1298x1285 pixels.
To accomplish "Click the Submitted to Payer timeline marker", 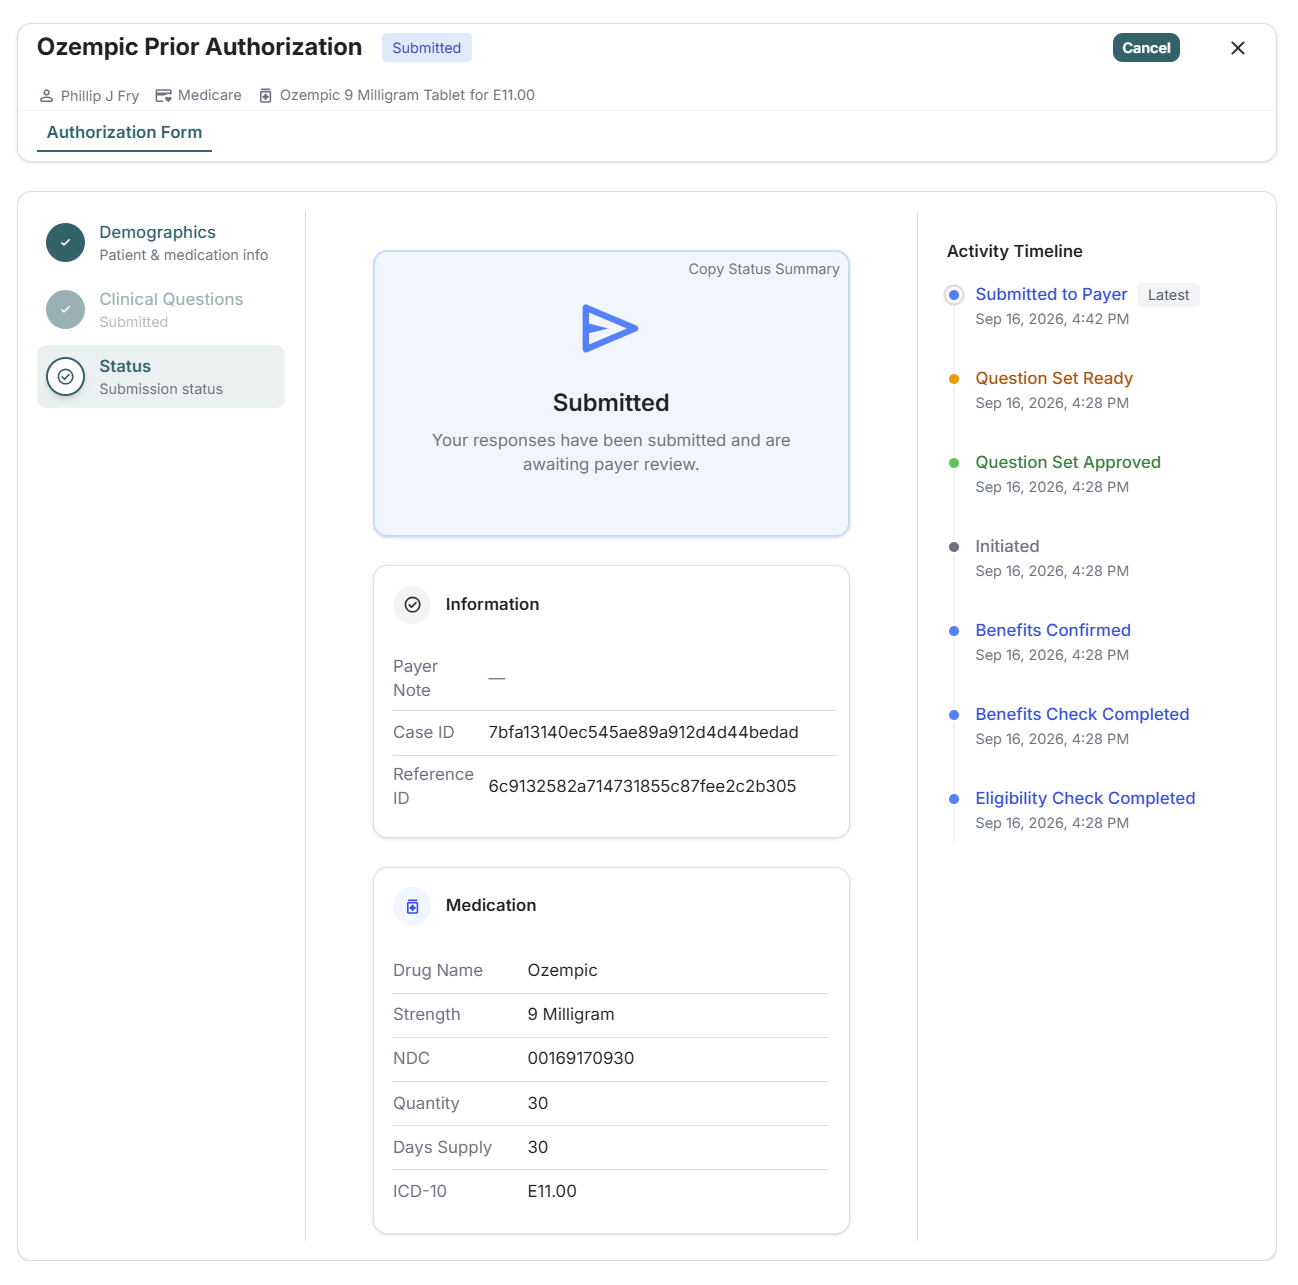I will tap(954, 295).
